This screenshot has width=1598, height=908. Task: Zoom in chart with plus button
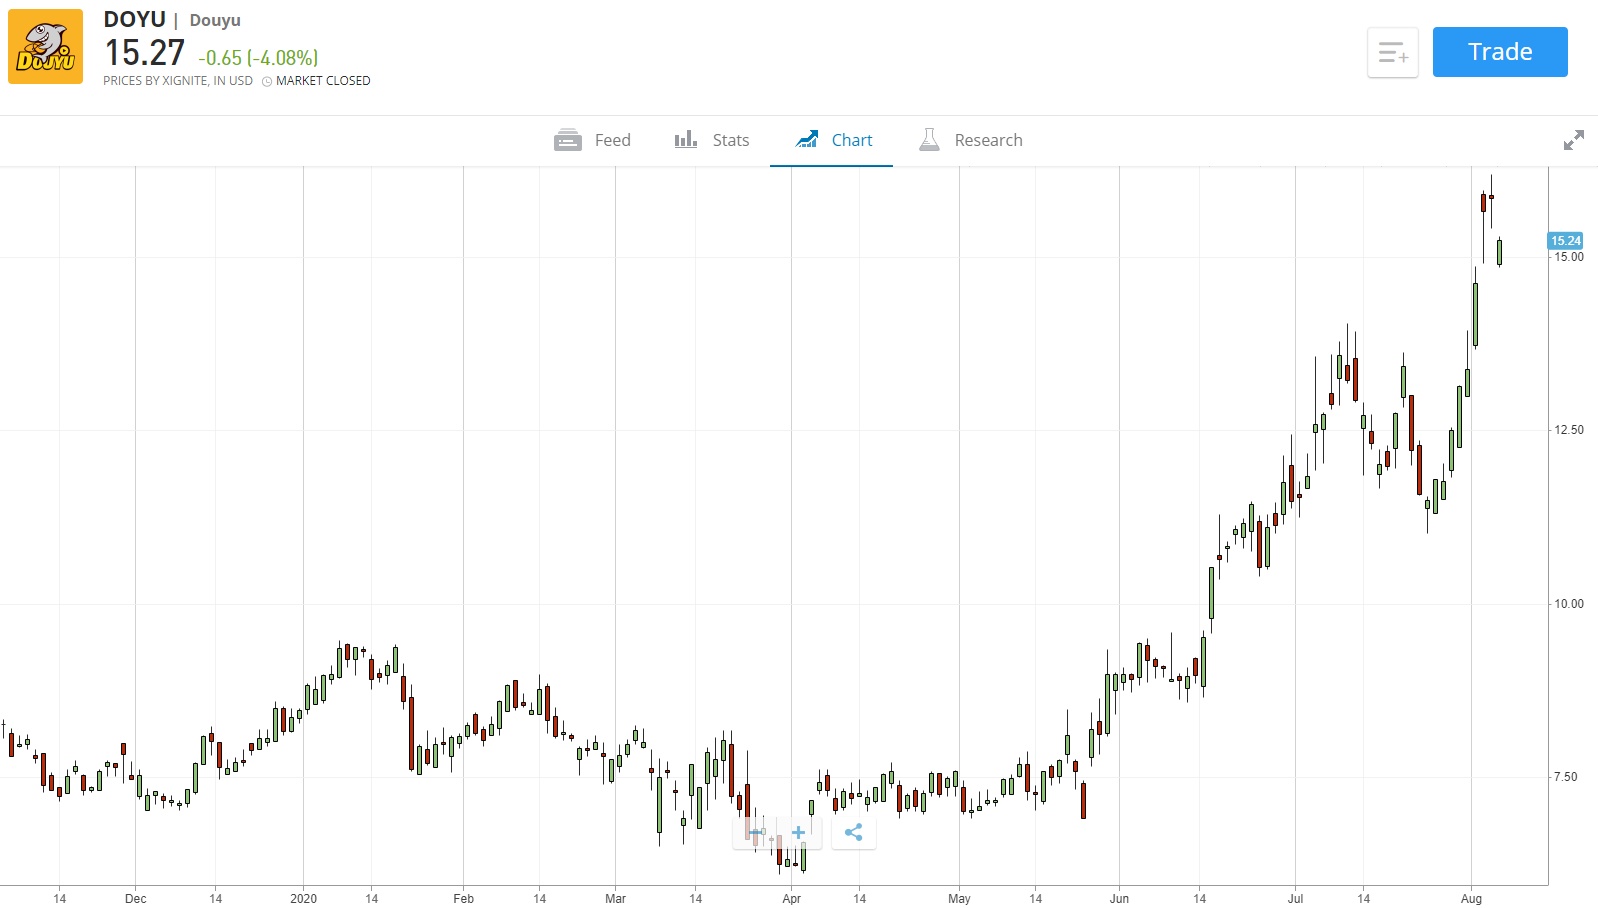798,832
